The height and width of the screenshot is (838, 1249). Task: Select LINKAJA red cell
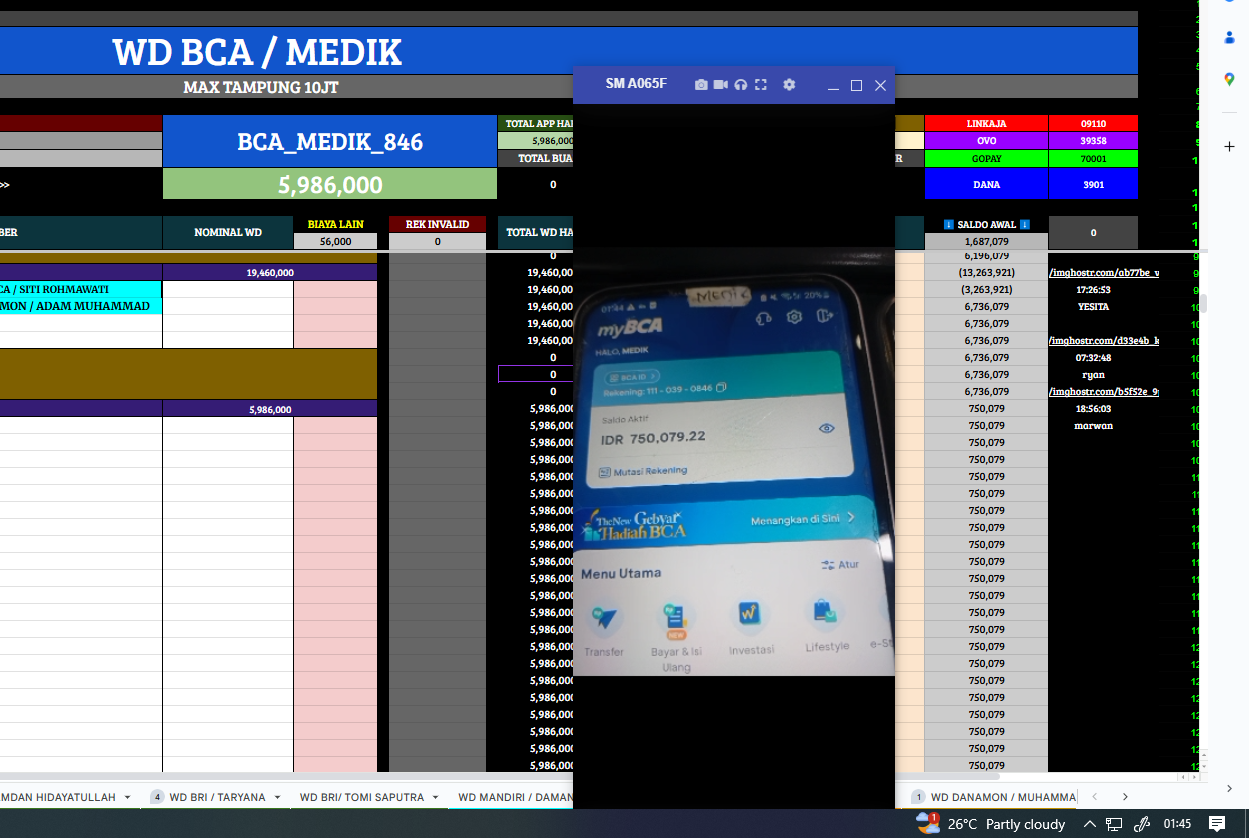986,123
